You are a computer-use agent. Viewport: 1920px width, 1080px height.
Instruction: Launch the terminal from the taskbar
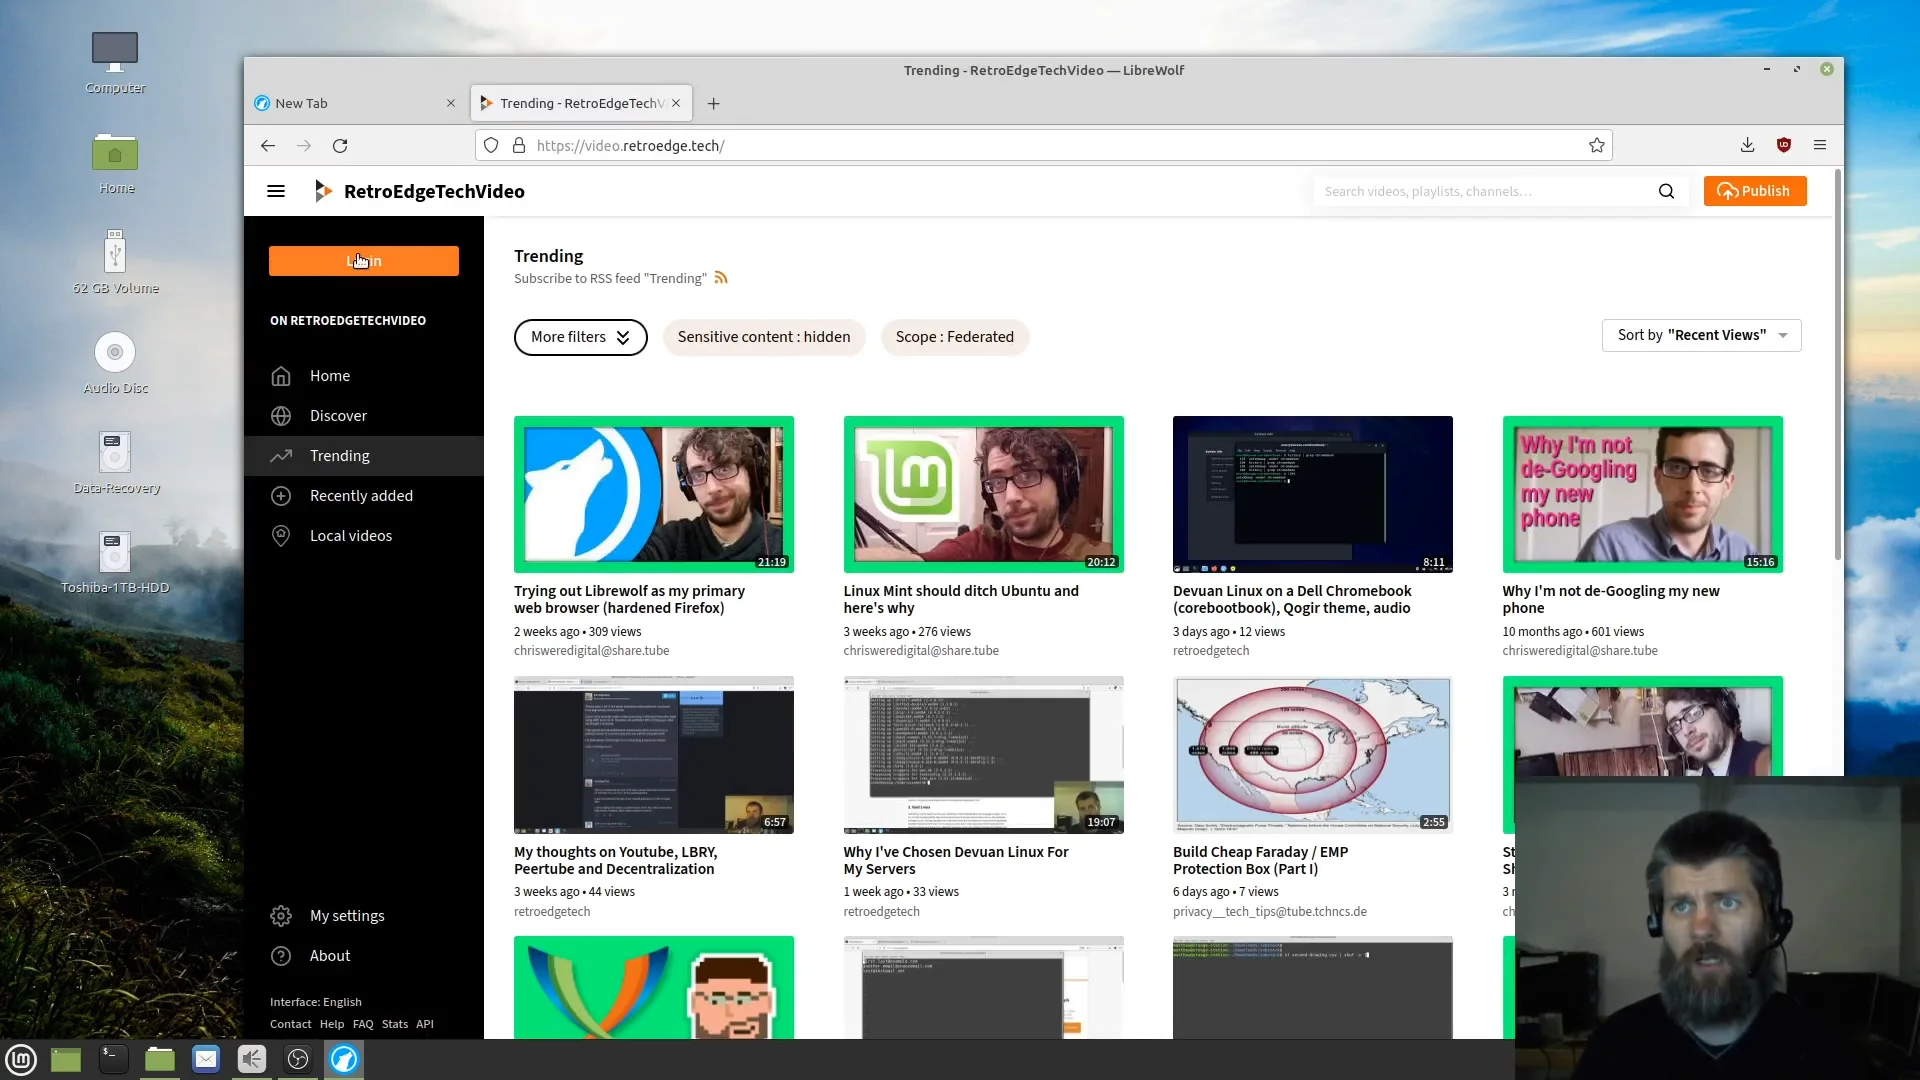click(114, 1059)
